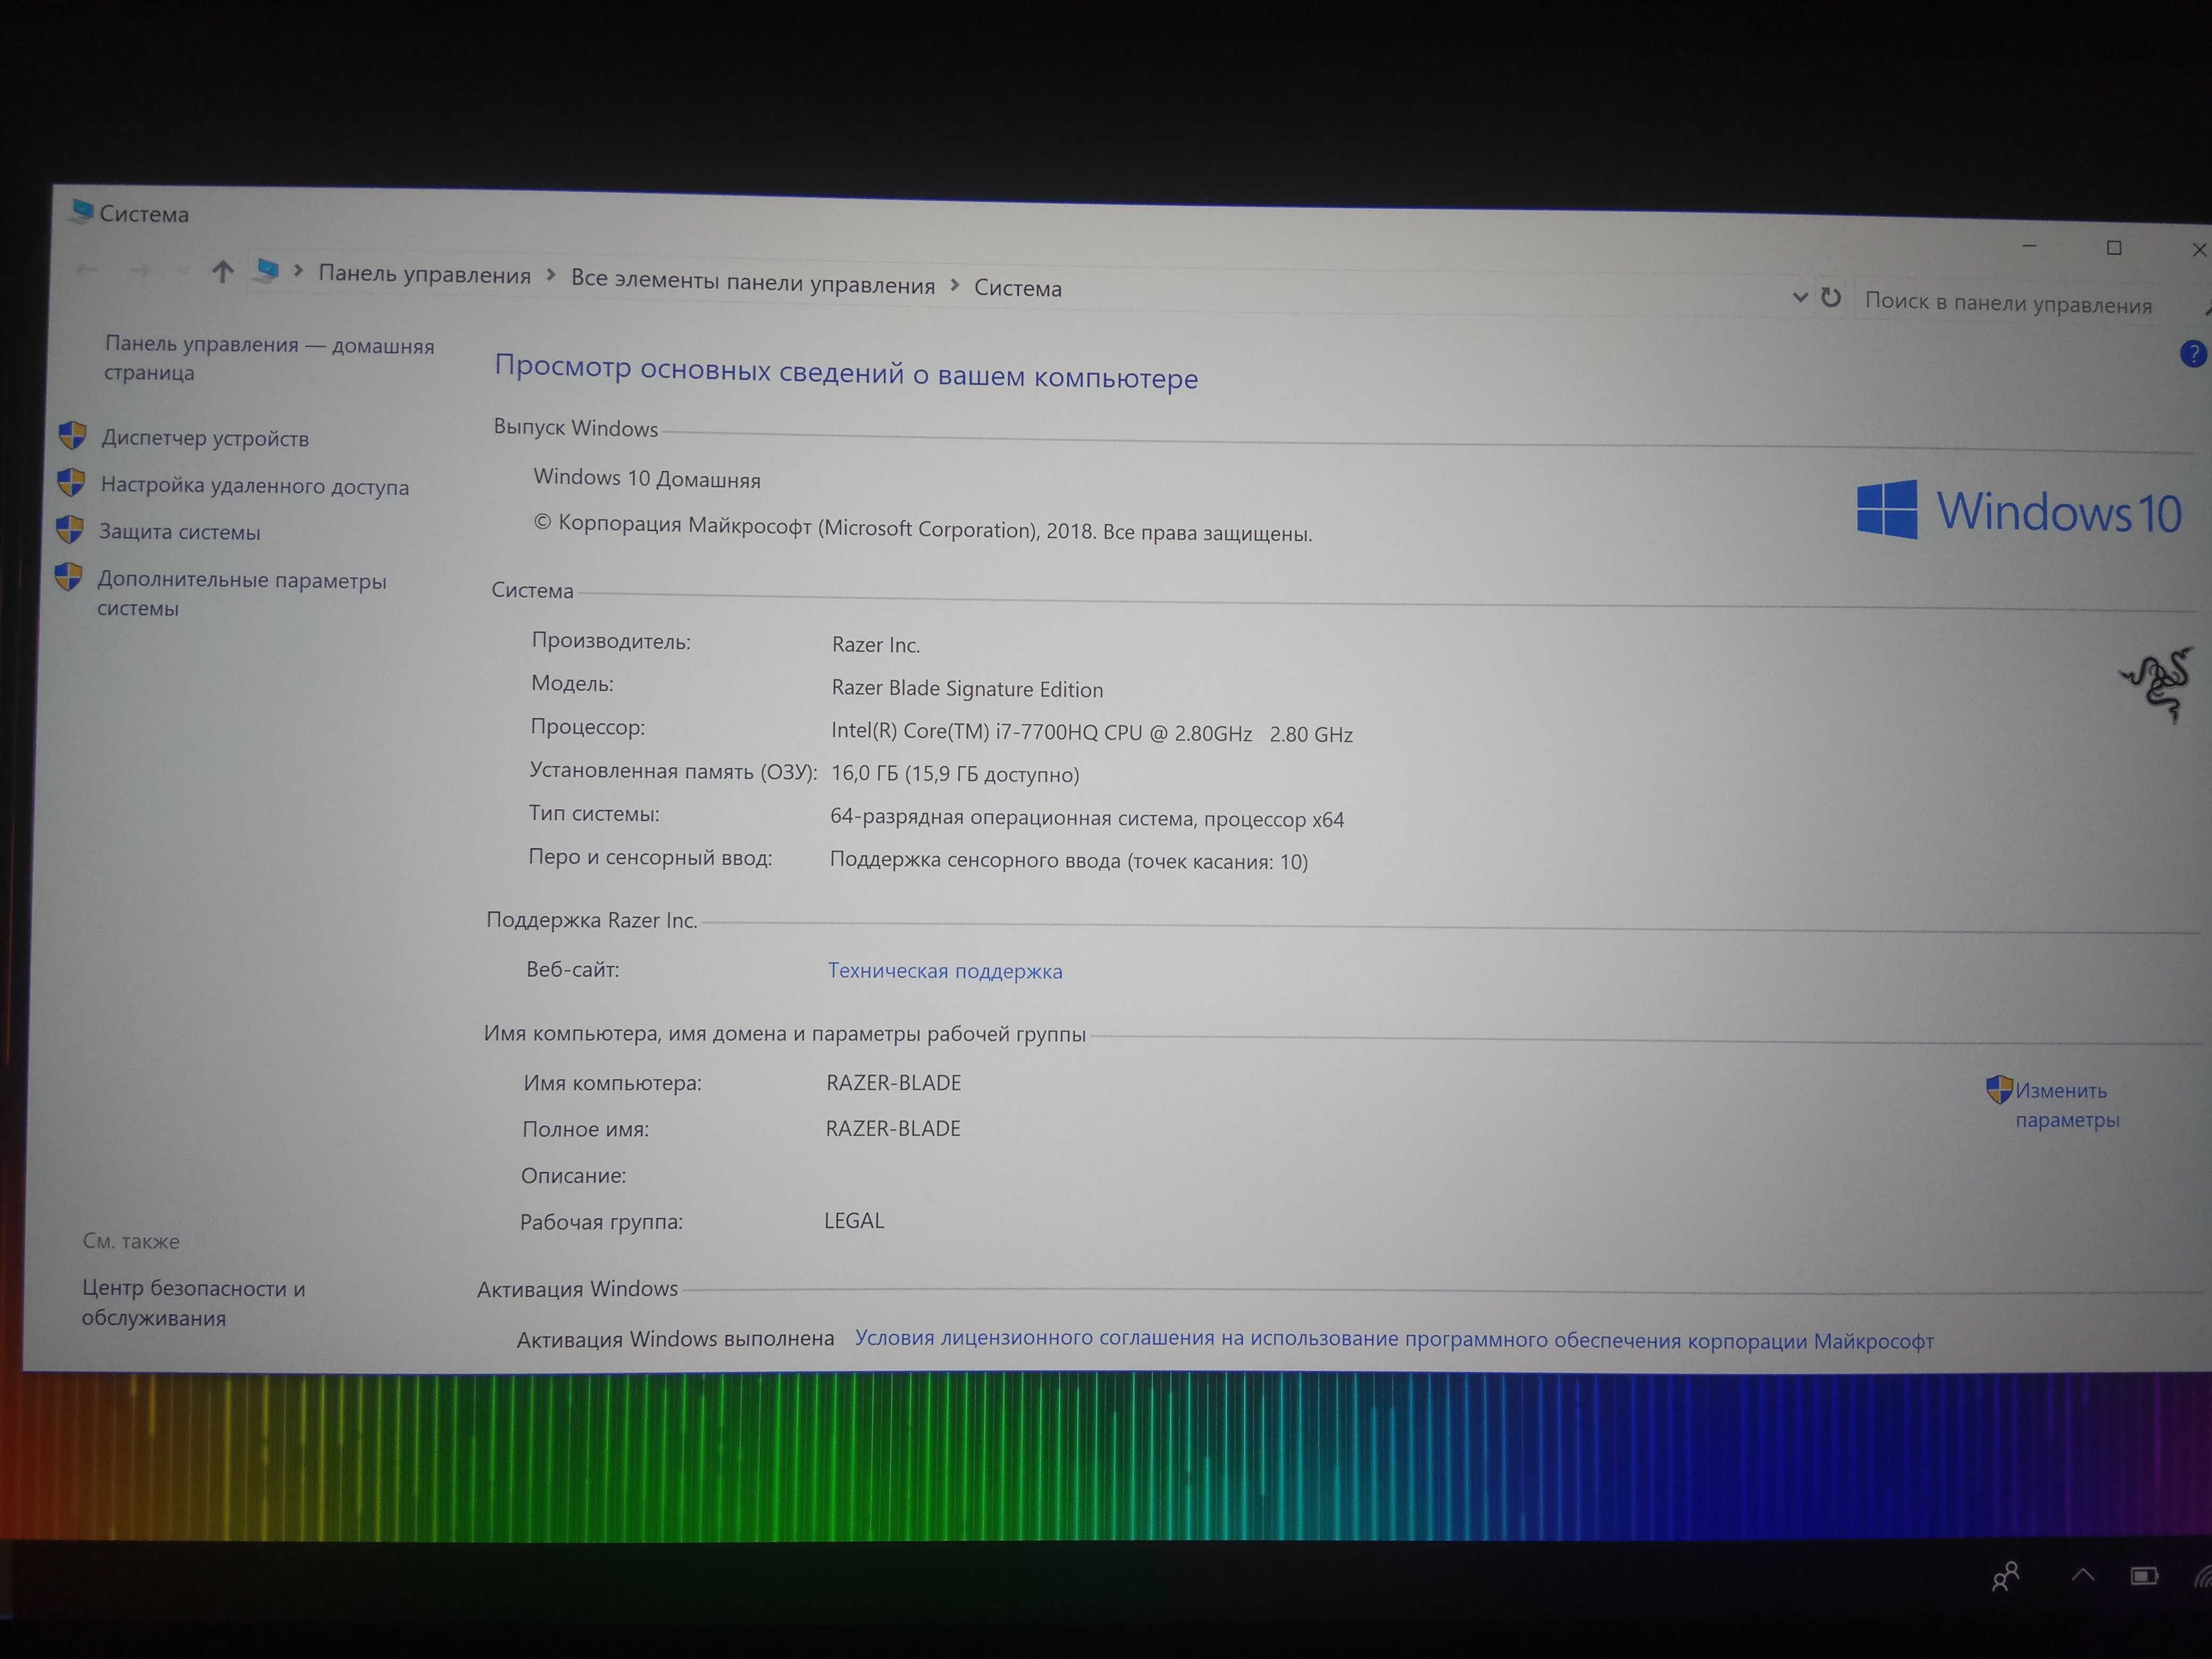Expand chevron before Панель управления breadcrumb
This screenshot has width=2212, height=1659.
click(298, 271)
